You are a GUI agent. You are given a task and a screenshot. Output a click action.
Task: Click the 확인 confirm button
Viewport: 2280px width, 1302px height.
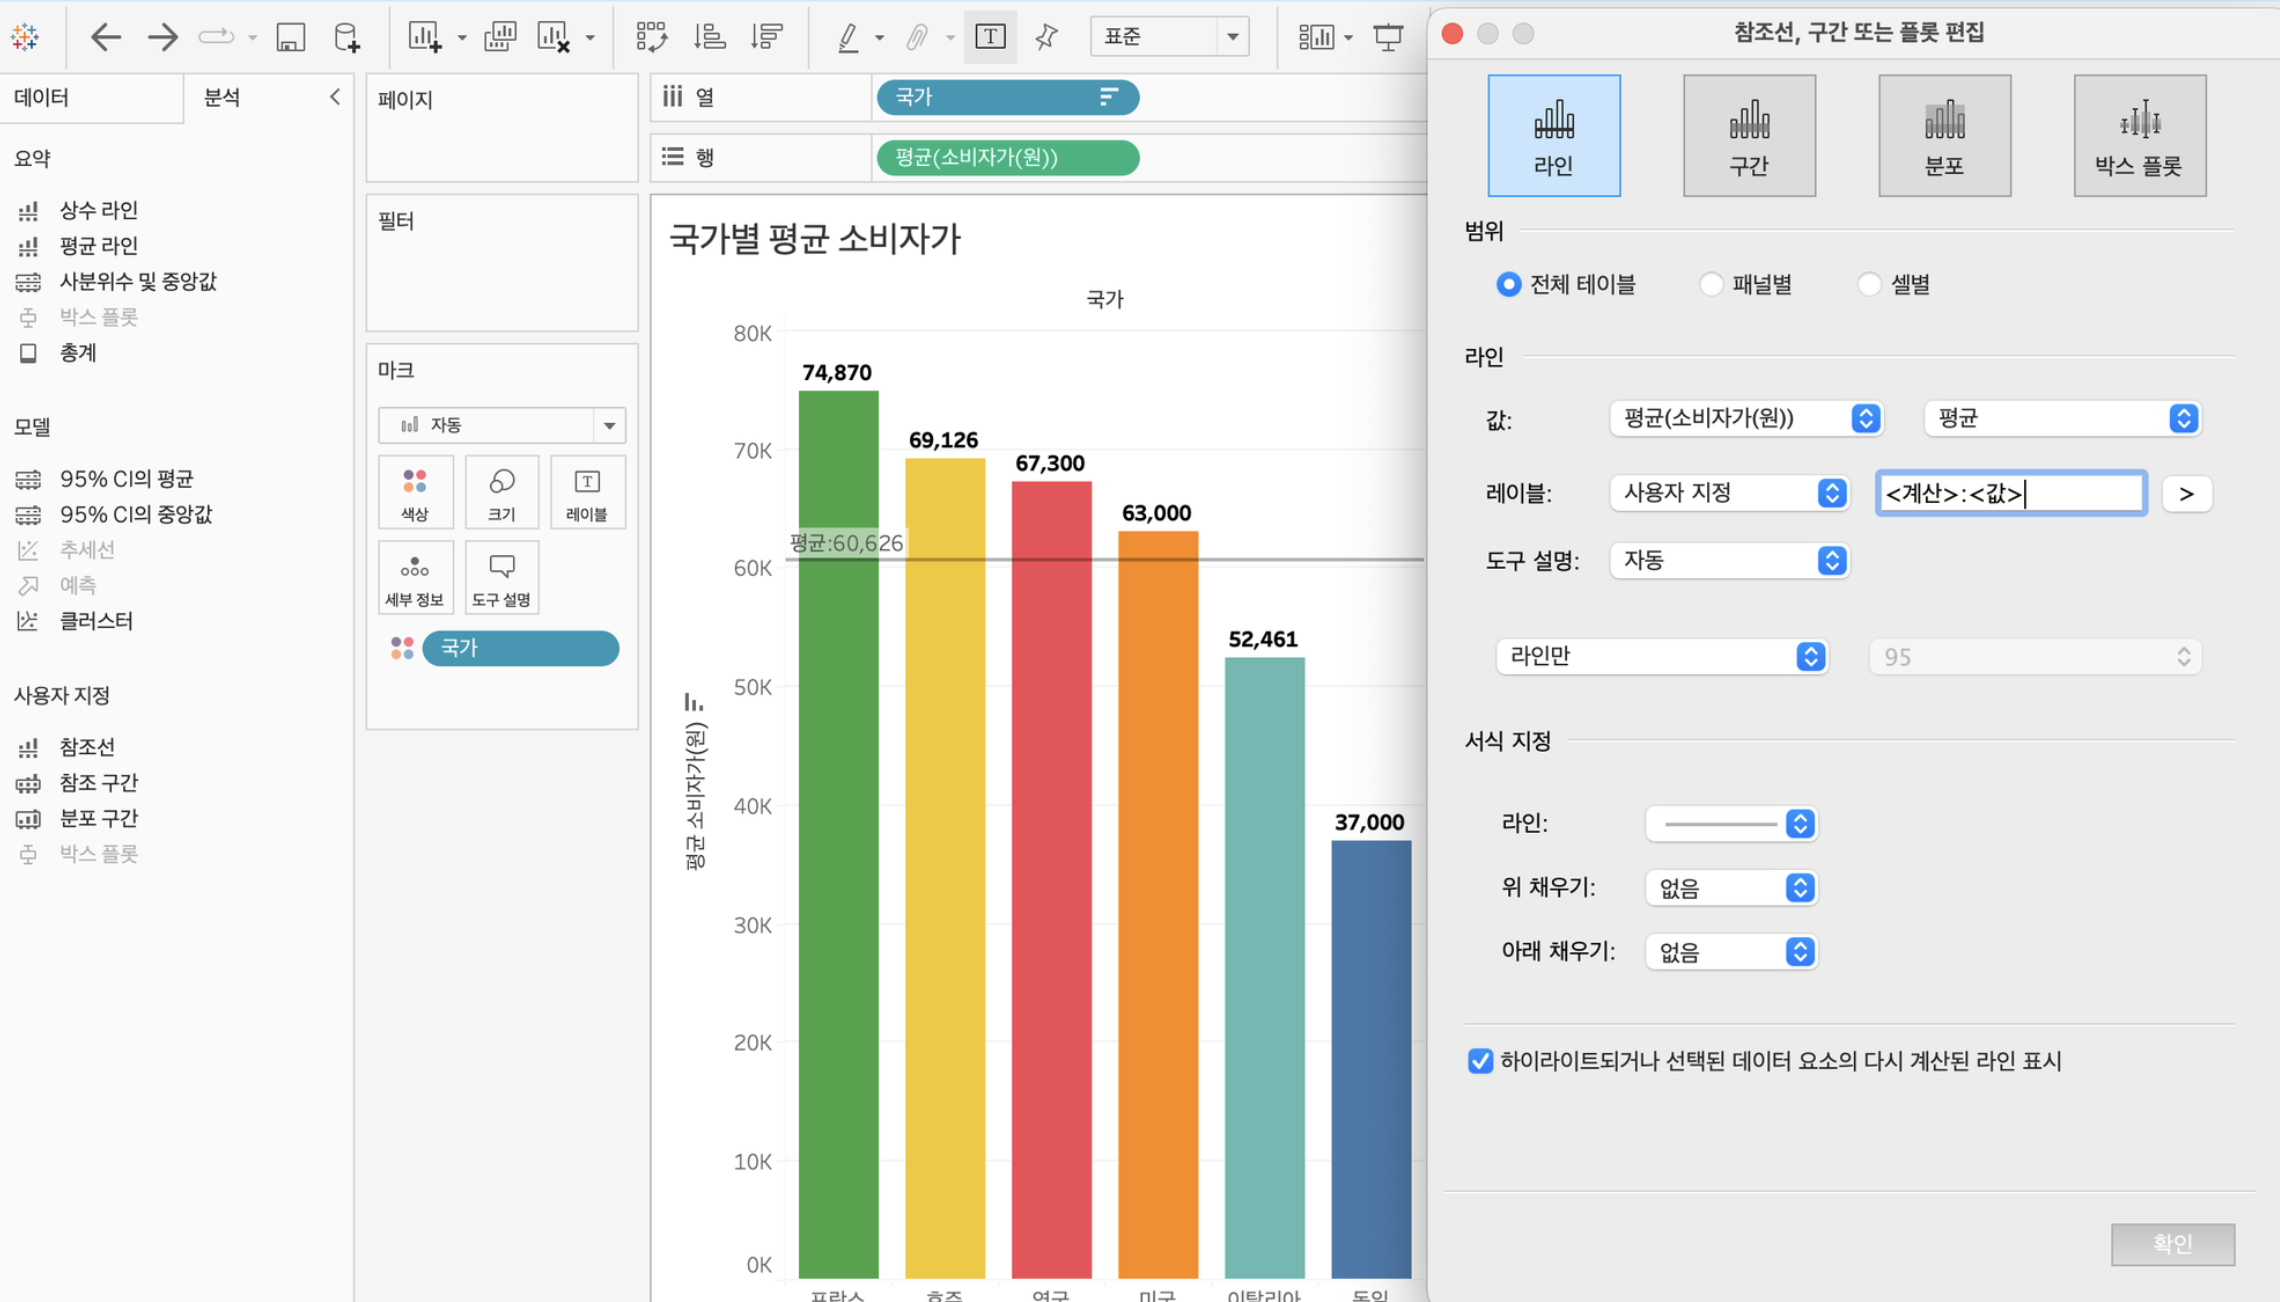pos(2172,1244)
